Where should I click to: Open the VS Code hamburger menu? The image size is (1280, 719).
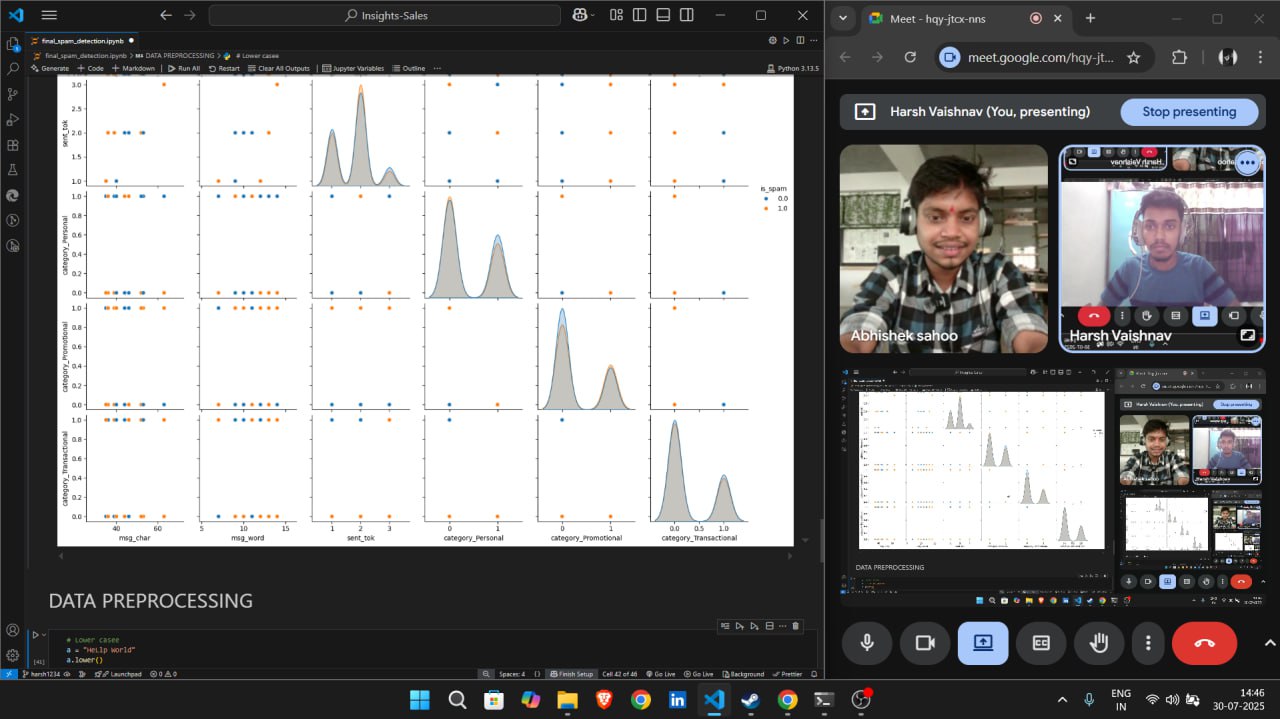click(x=49, y=16)
